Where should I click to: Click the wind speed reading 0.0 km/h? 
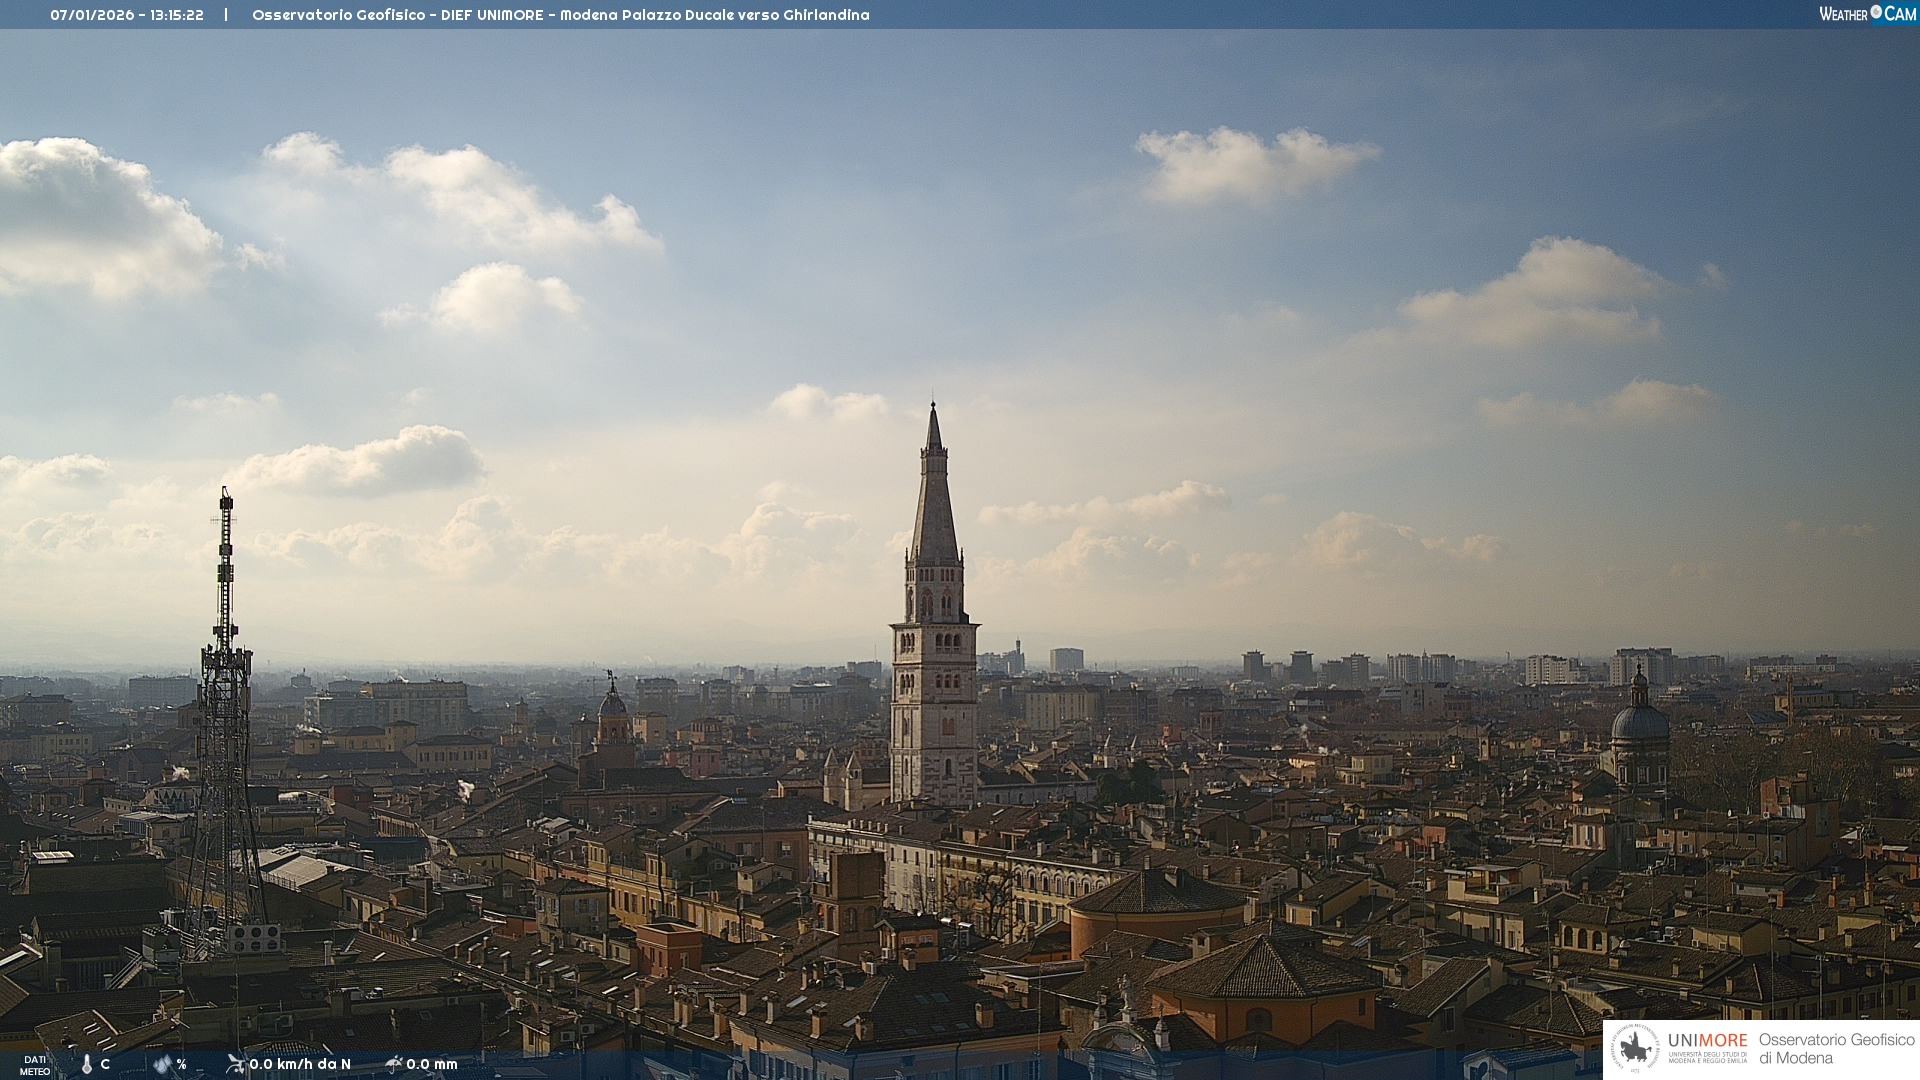click(300, 1064)
